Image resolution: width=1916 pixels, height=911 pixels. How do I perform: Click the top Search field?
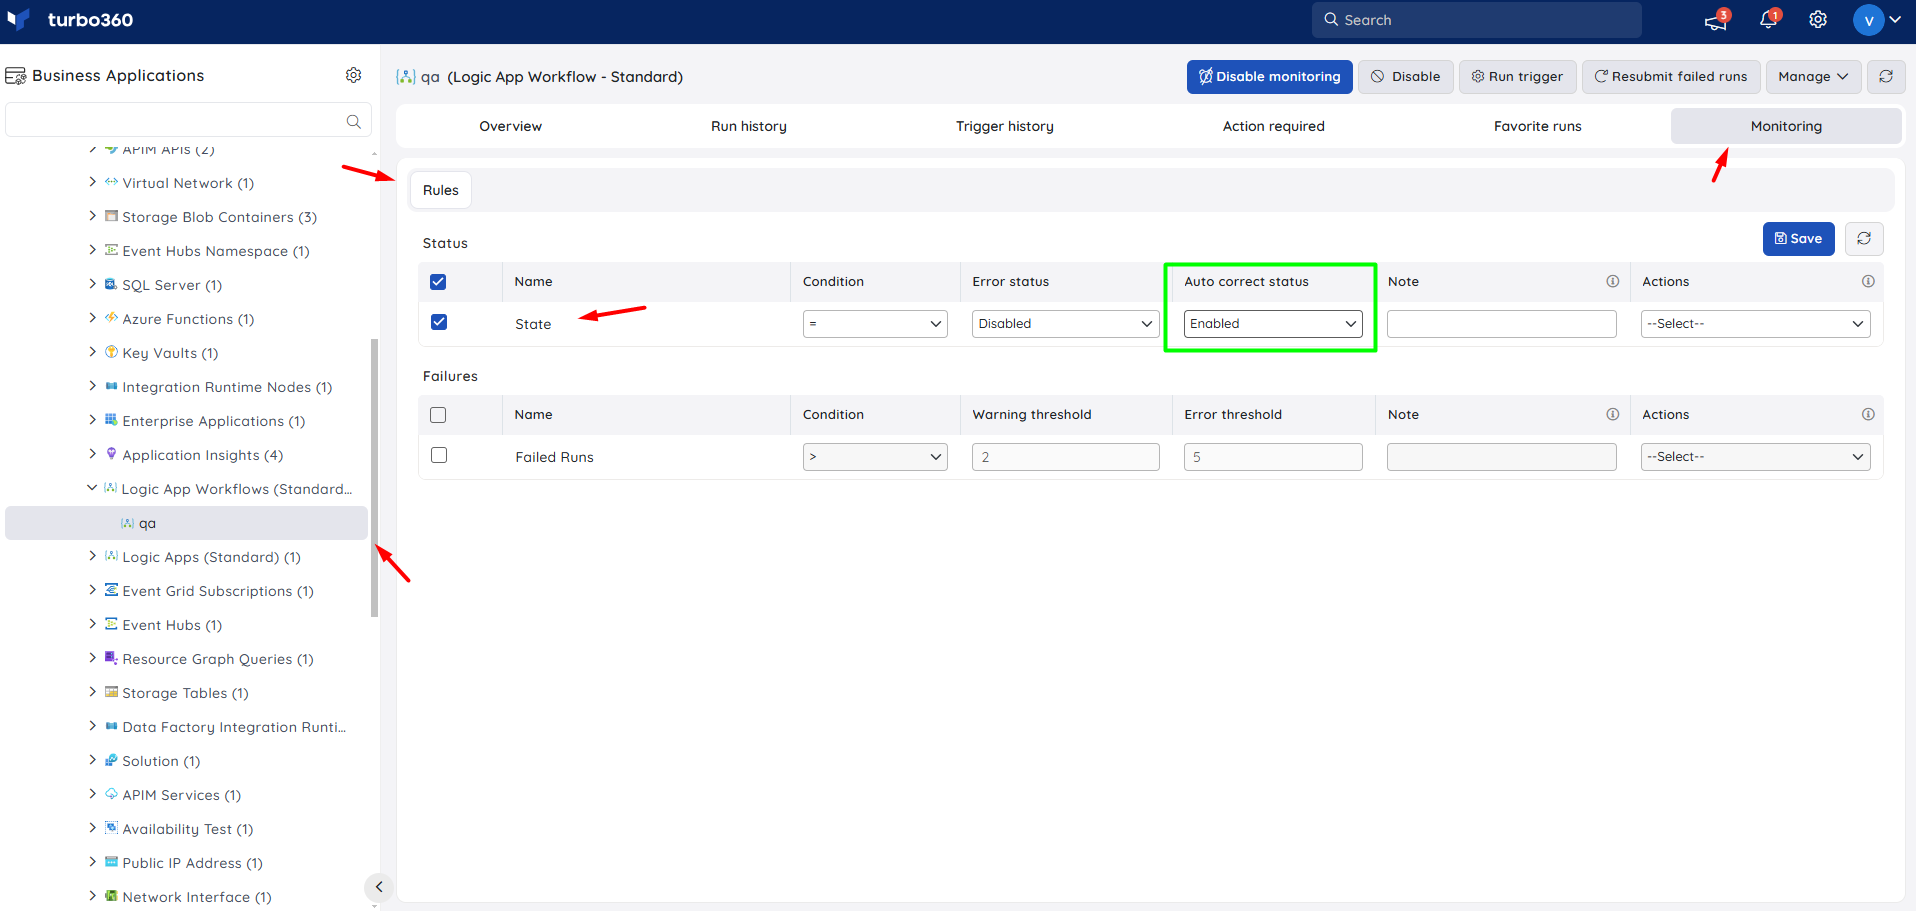tap(1477, 20)
